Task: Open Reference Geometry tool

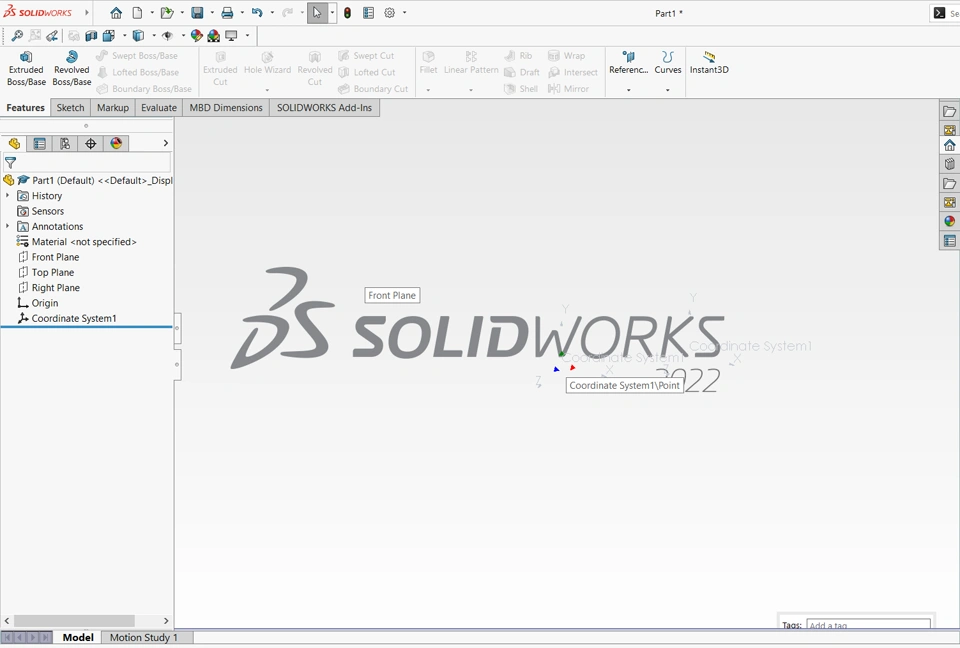Action: [629, 64]
